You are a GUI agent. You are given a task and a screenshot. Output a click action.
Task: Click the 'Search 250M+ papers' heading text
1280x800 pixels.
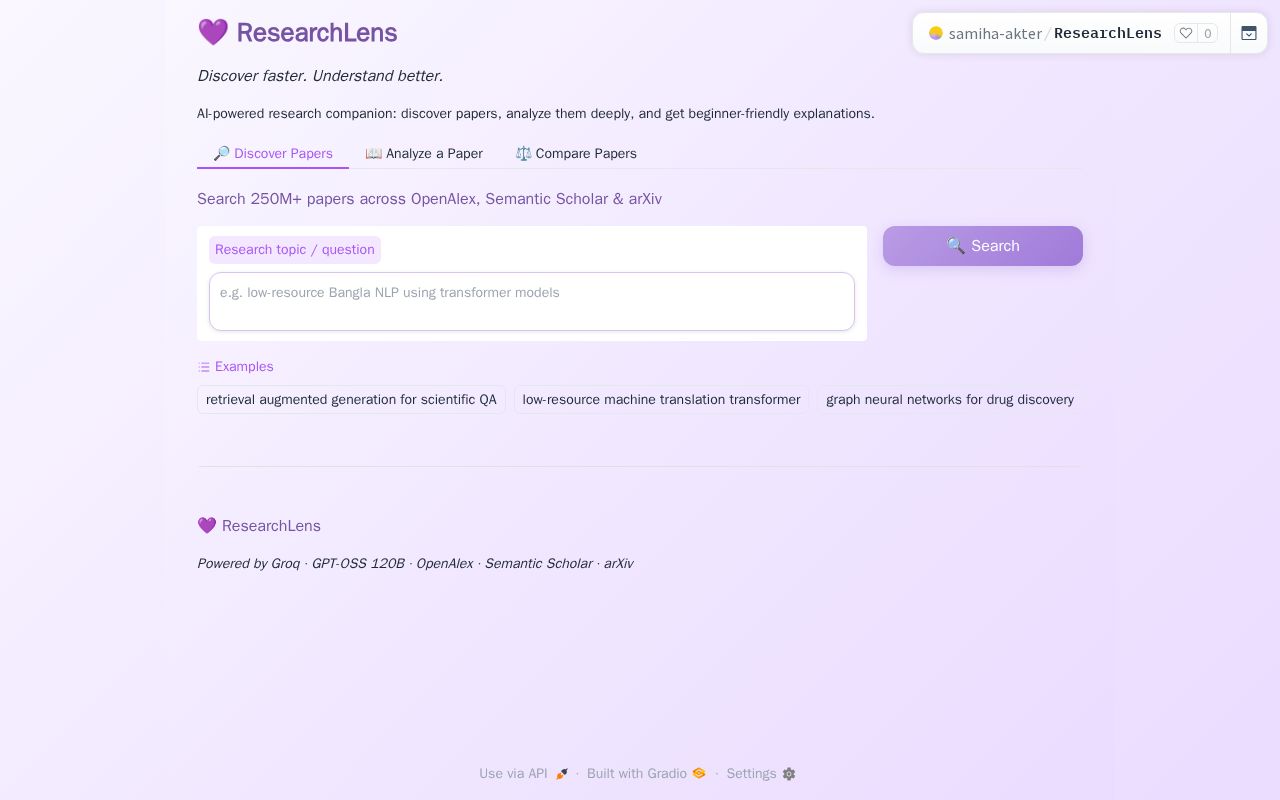pyautogui.click(x=429, y=199)
